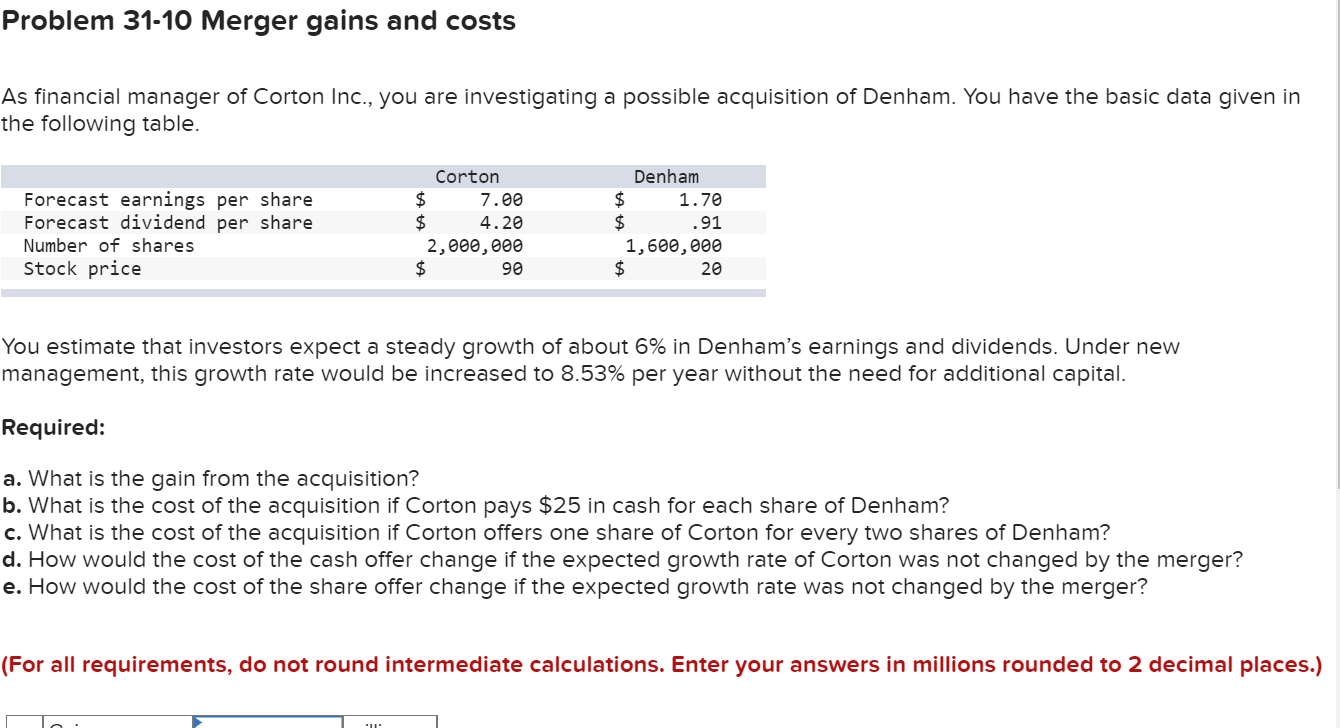The image size is (1340, 728).
Task: Click the Denham column header in table
Action: [x=666, y=177]
